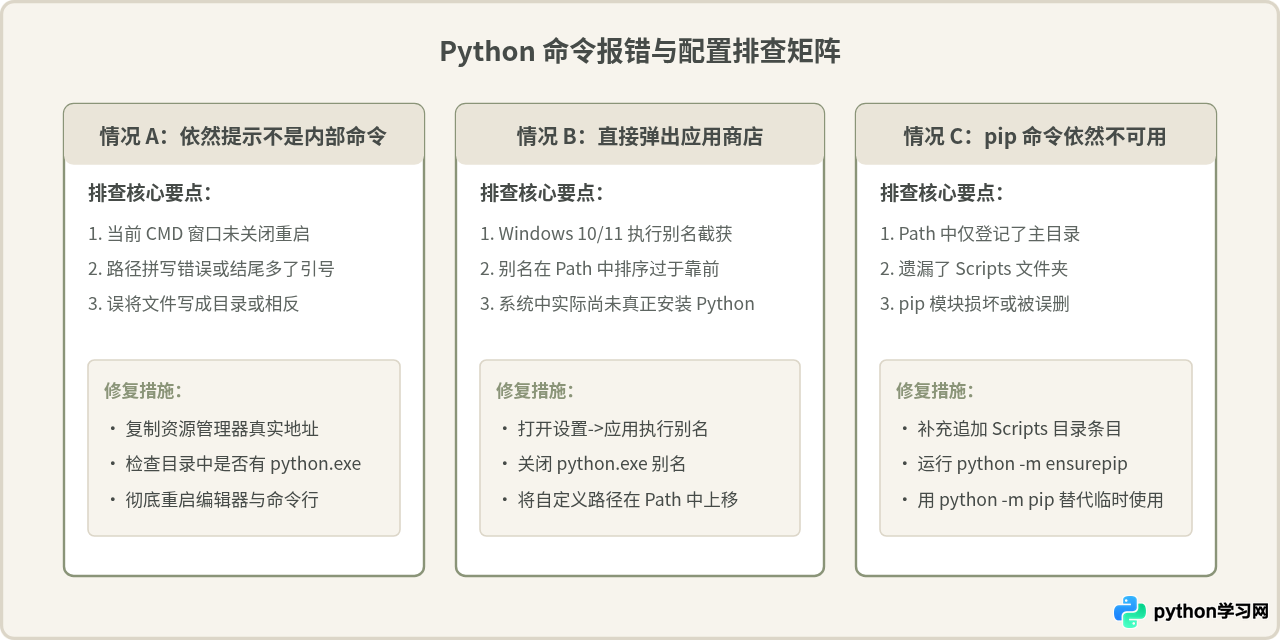The image size is (1280, 640).
Task: Click the title 'Python 命令报错与配置排查矩阵'
Action: pos(640,52)
